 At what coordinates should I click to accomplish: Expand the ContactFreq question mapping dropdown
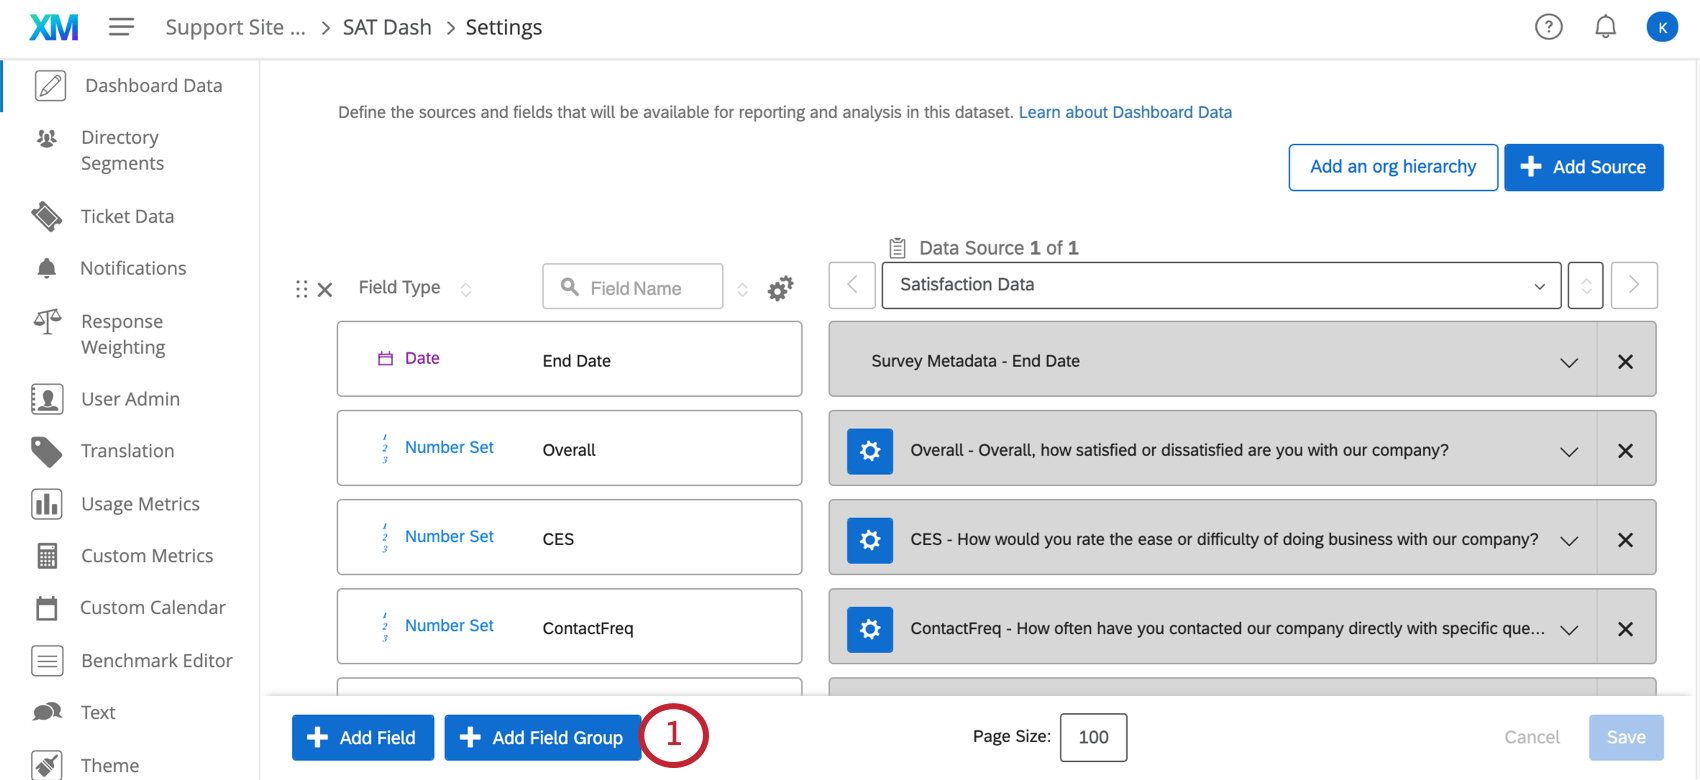pyautogui.click(x=1569, y=630)
